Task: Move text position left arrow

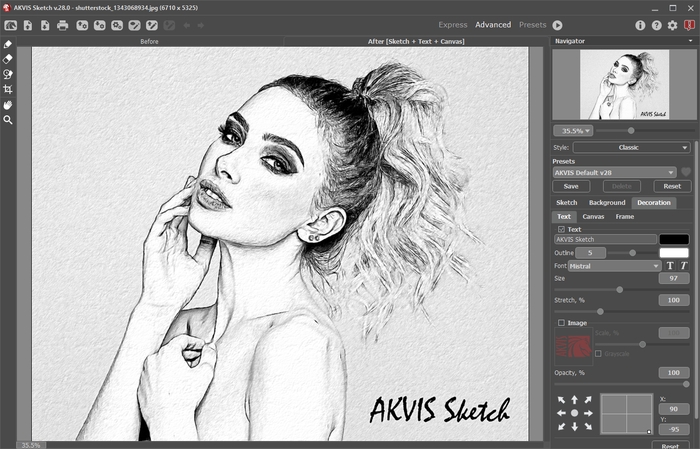Action: tap(561, 413)
